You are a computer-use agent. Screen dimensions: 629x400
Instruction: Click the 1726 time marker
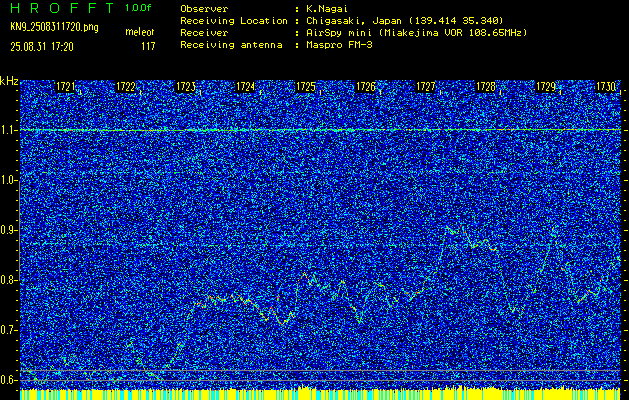click(x=366, y=87)
